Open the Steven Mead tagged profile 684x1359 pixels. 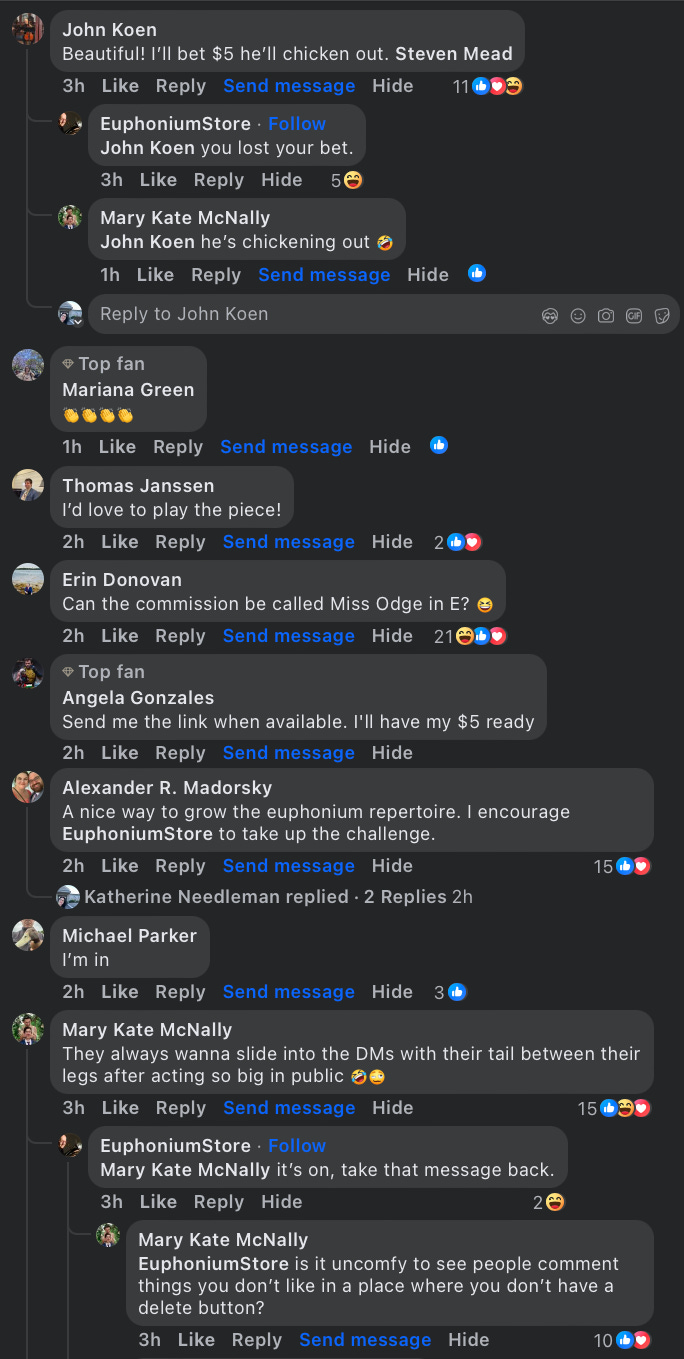[454, 54]
